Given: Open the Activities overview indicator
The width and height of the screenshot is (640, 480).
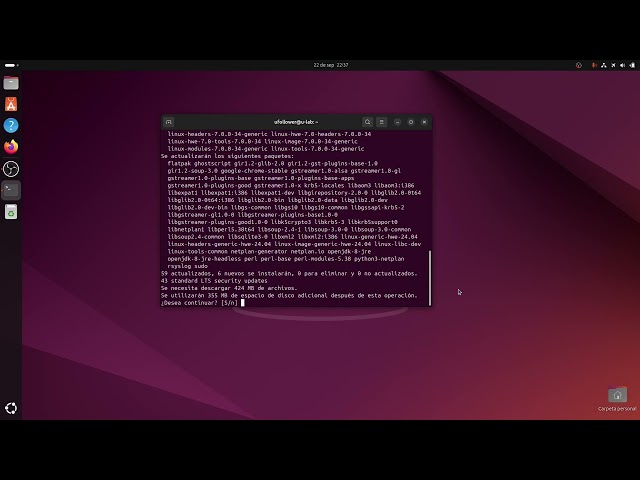Looking at the screenshot, I should [11, 65].
